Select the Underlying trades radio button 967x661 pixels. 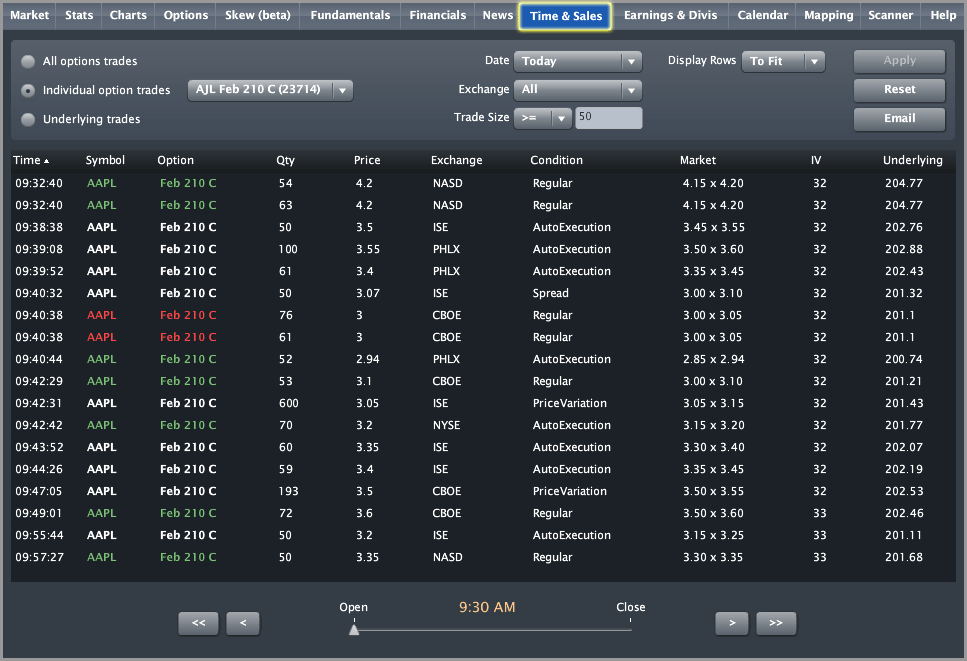pyautogui.click(x=28, y=119)
